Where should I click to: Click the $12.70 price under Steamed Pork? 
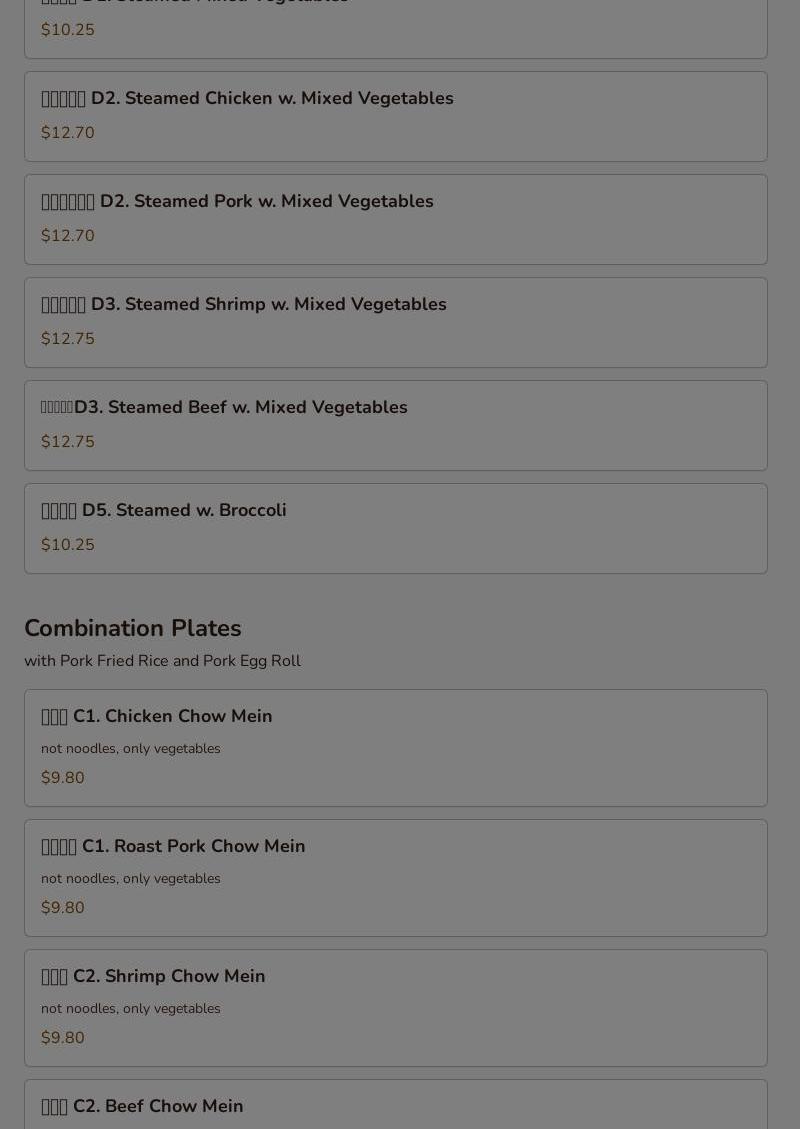pos(68,236)
